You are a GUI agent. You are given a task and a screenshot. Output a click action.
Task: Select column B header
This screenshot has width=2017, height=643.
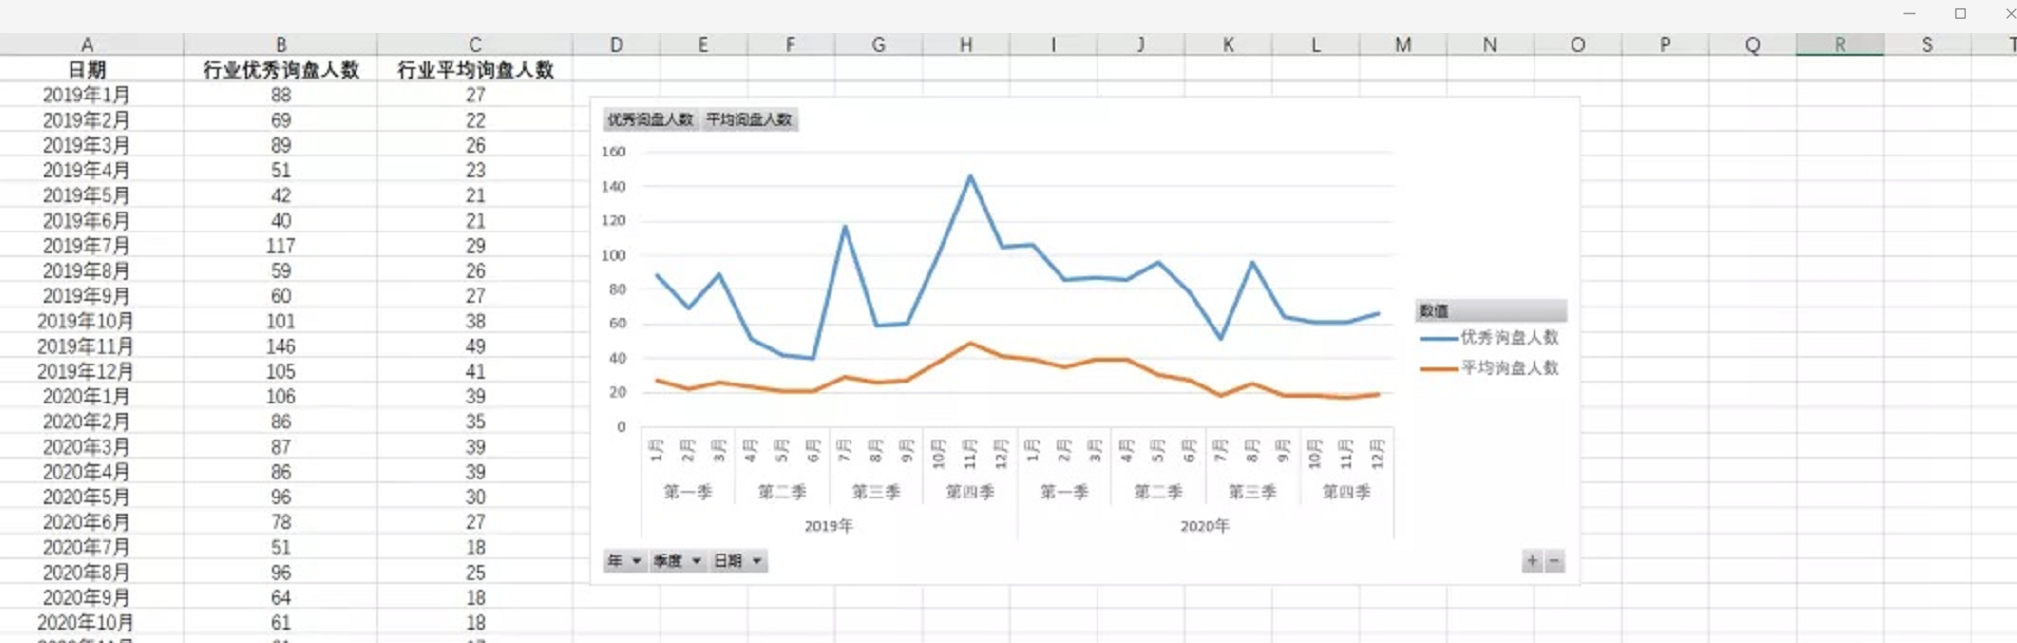coord(281,45)
